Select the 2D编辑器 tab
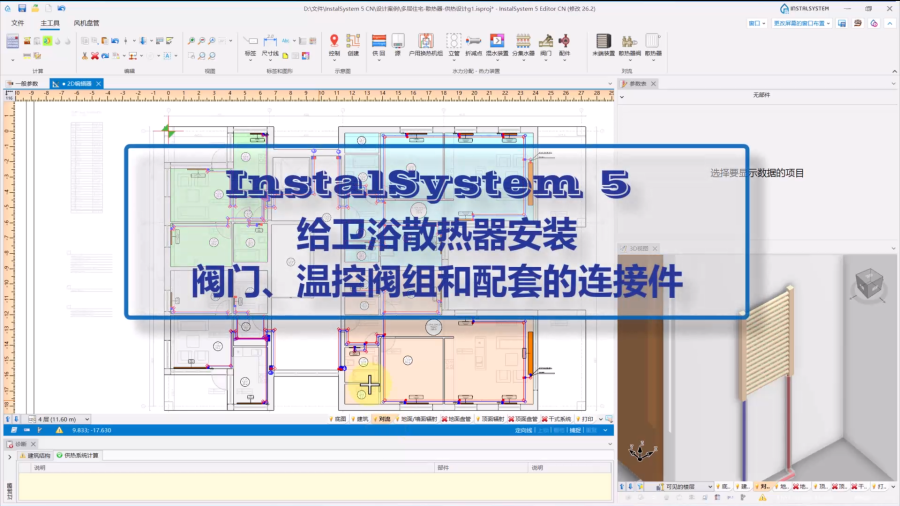 click(75, 84)
